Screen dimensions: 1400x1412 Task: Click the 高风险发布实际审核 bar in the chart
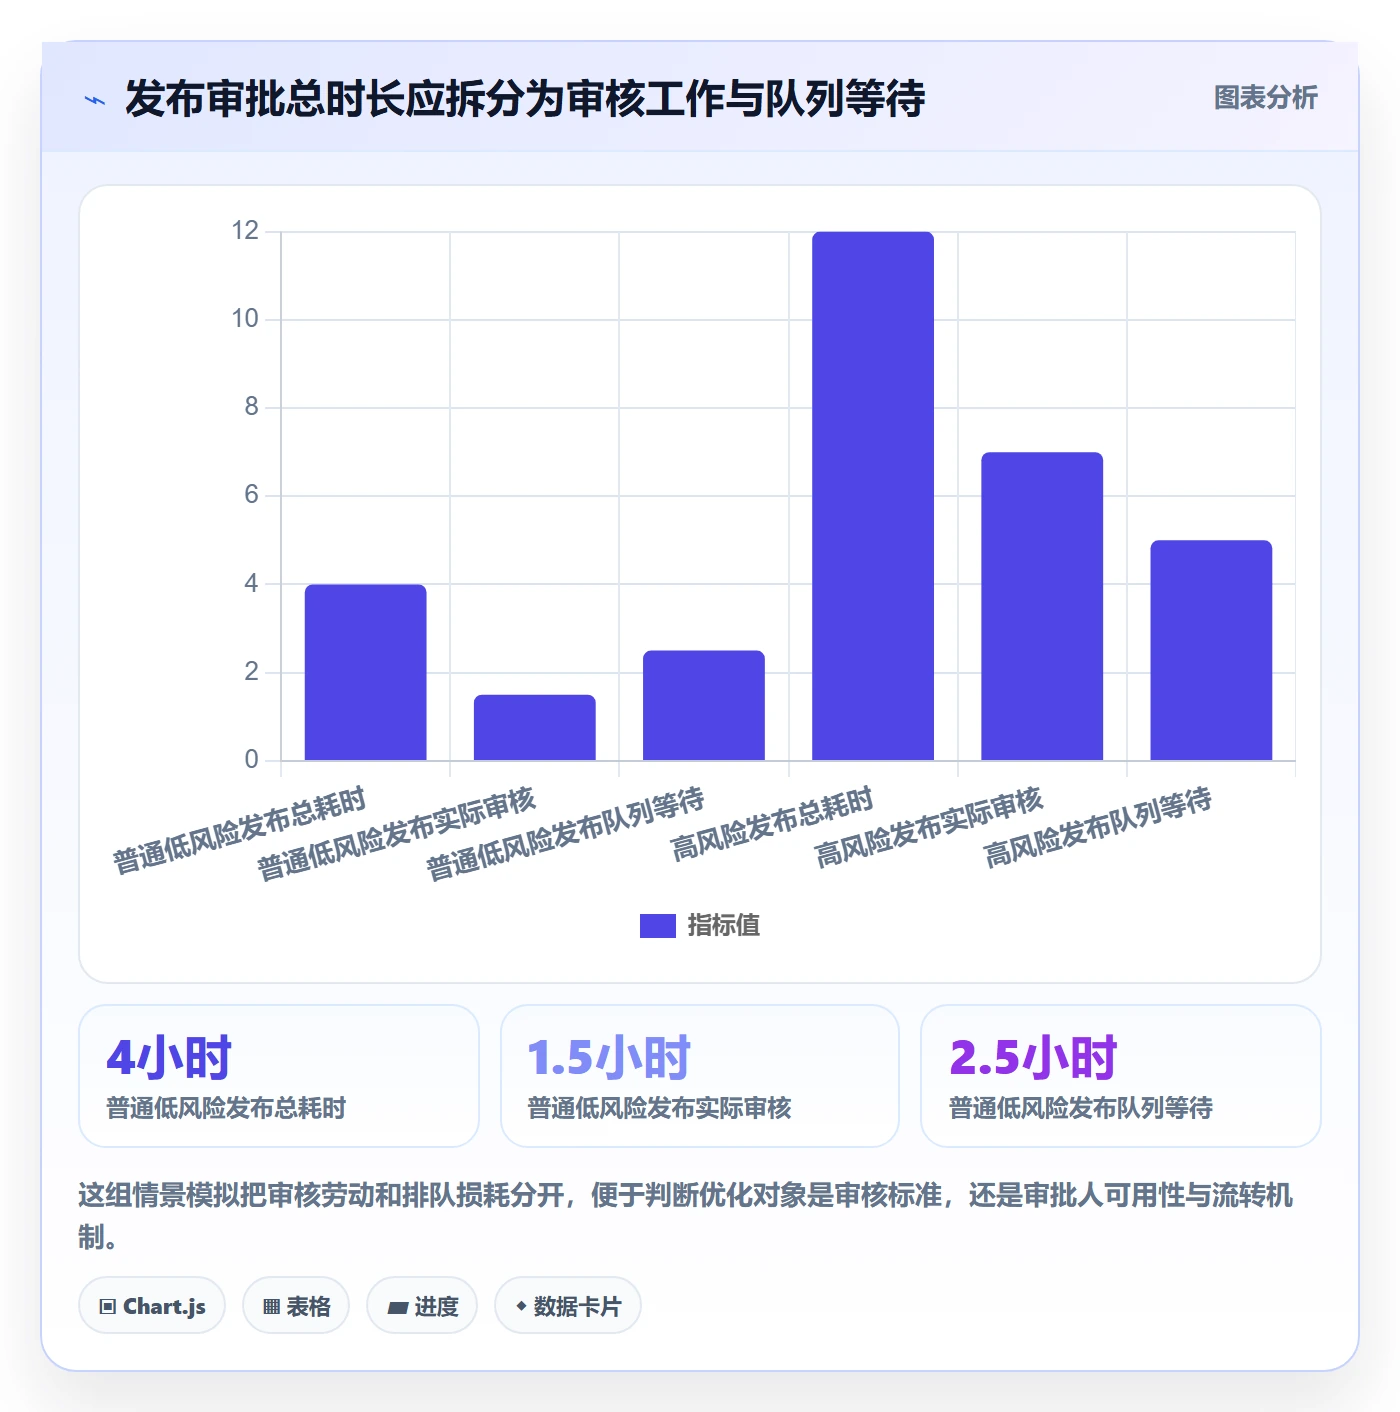point(1042,606)
